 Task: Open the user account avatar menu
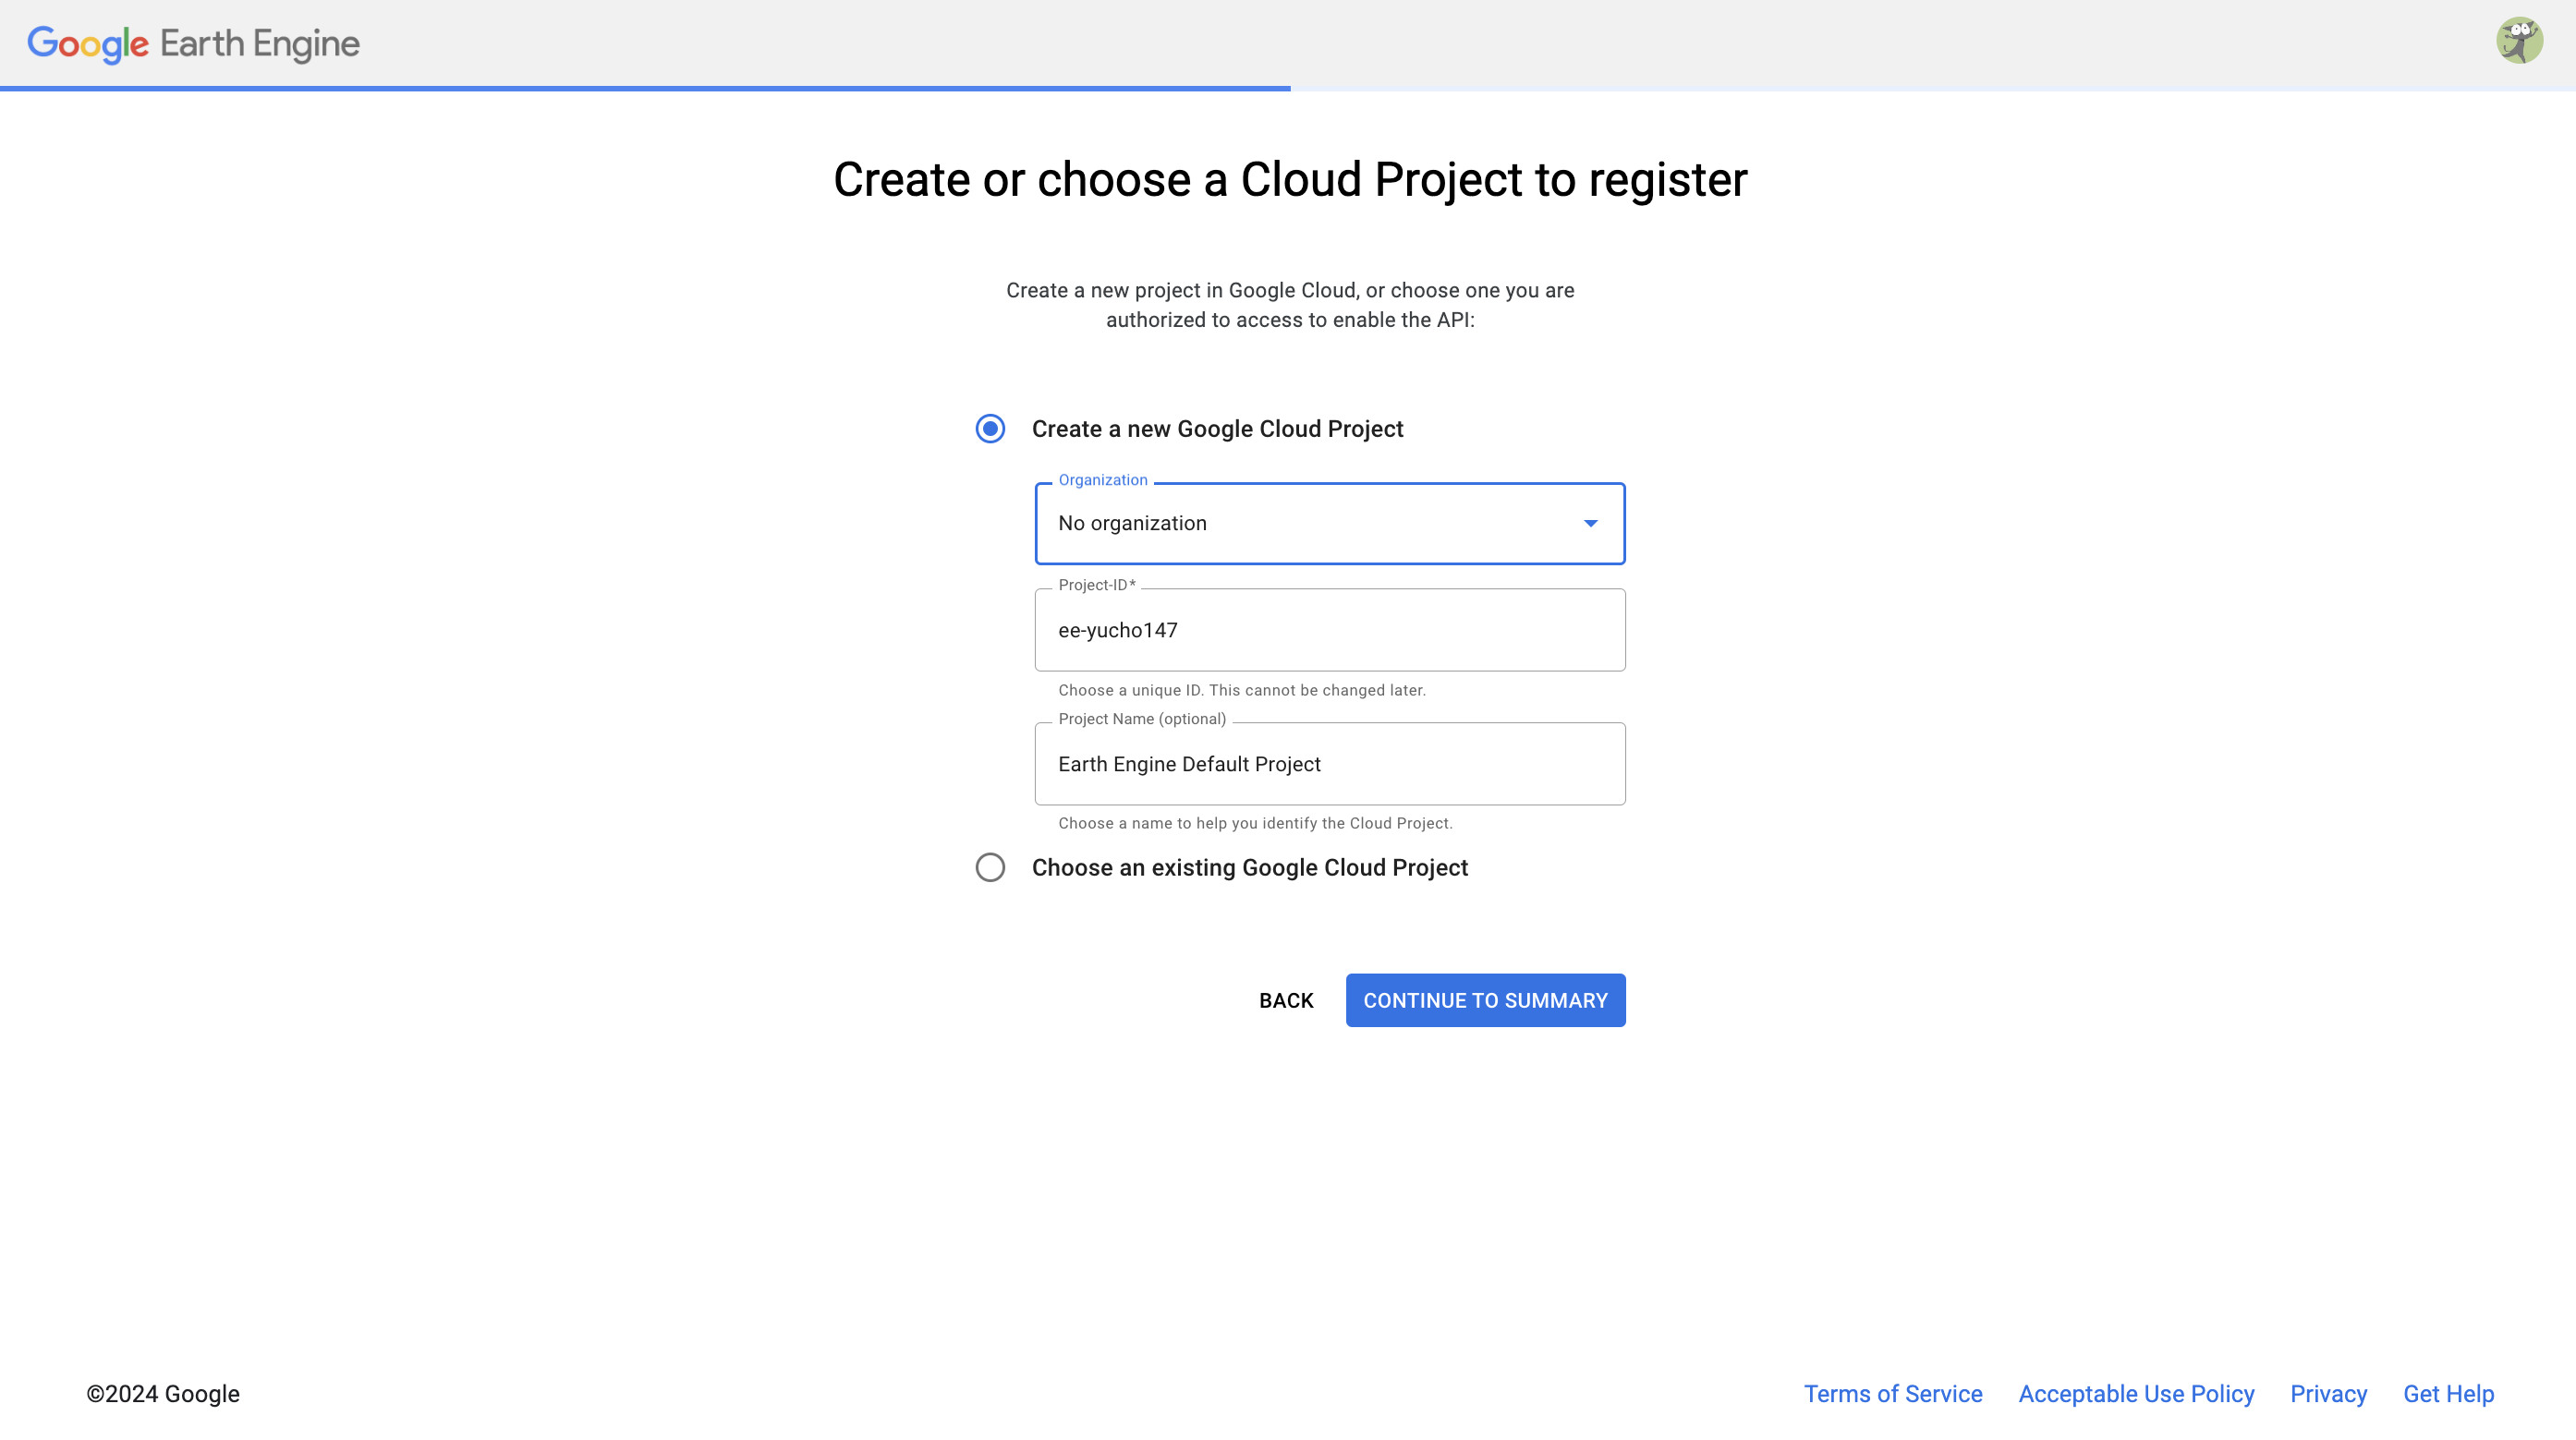point(2519,41)
